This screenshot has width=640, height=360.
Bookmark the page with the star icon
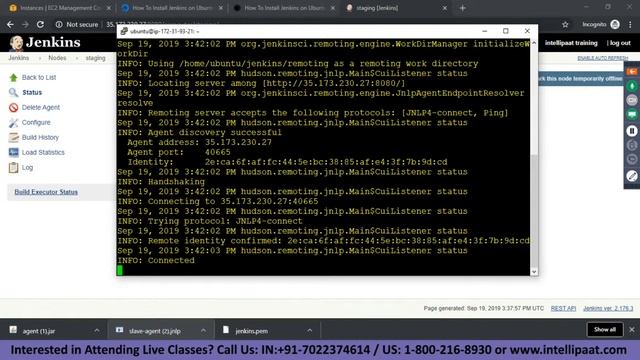(565, 25)
